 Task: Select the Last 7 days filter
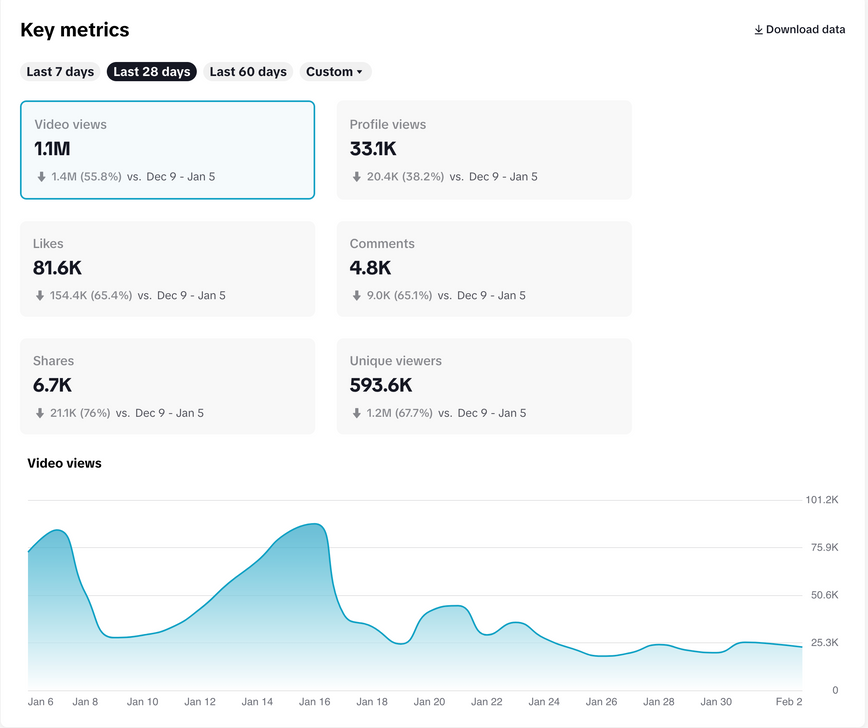pos(60,72)
